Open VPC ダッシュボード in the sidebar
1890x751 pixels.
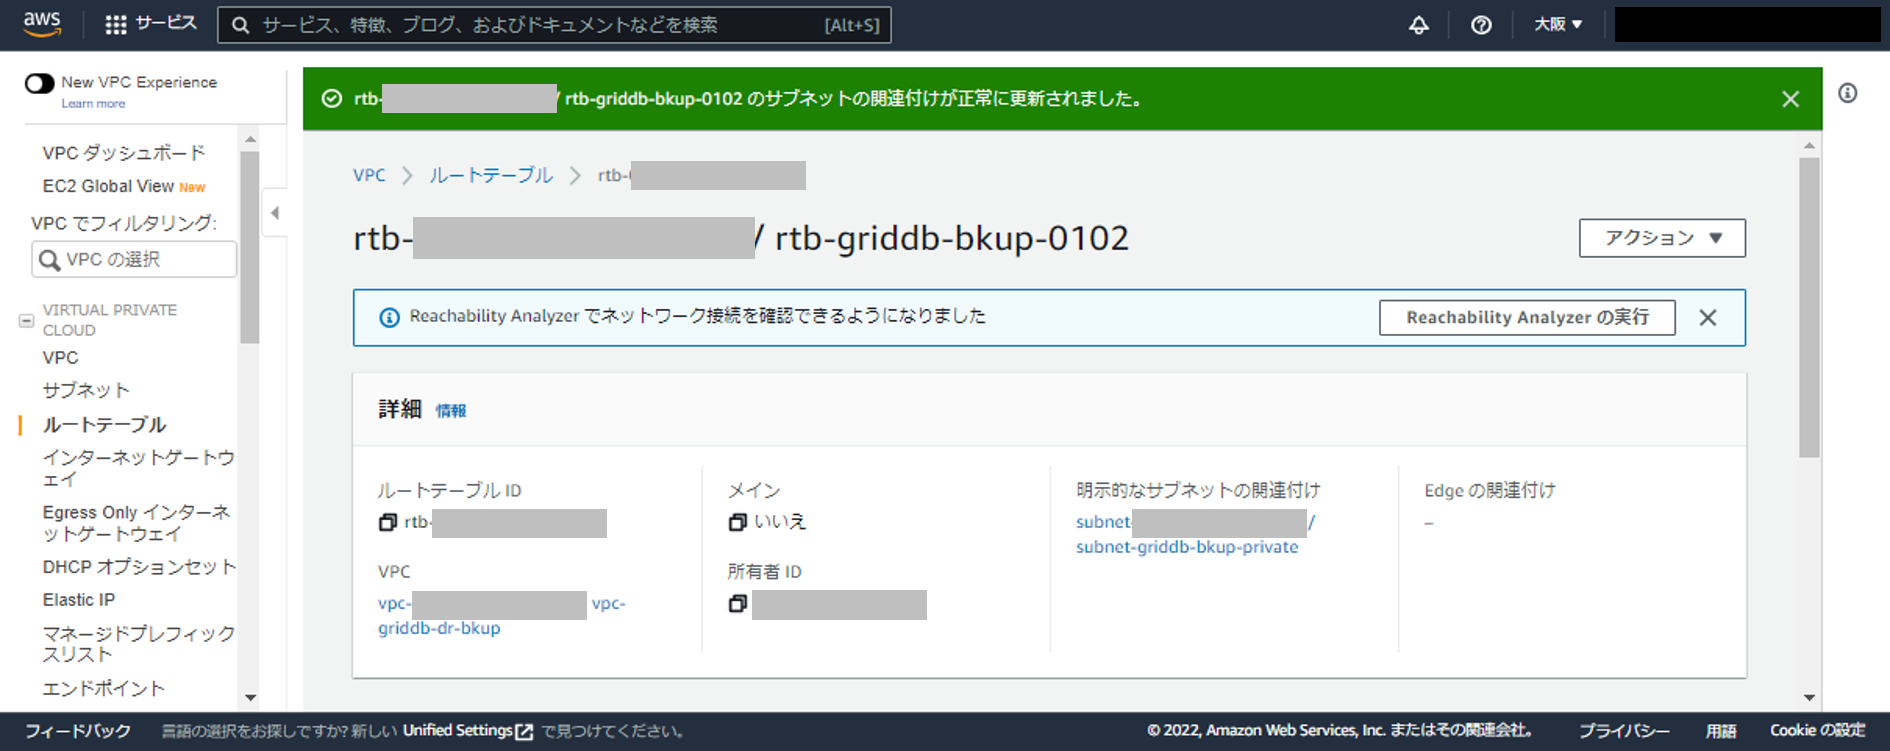[x=124, y=153]
